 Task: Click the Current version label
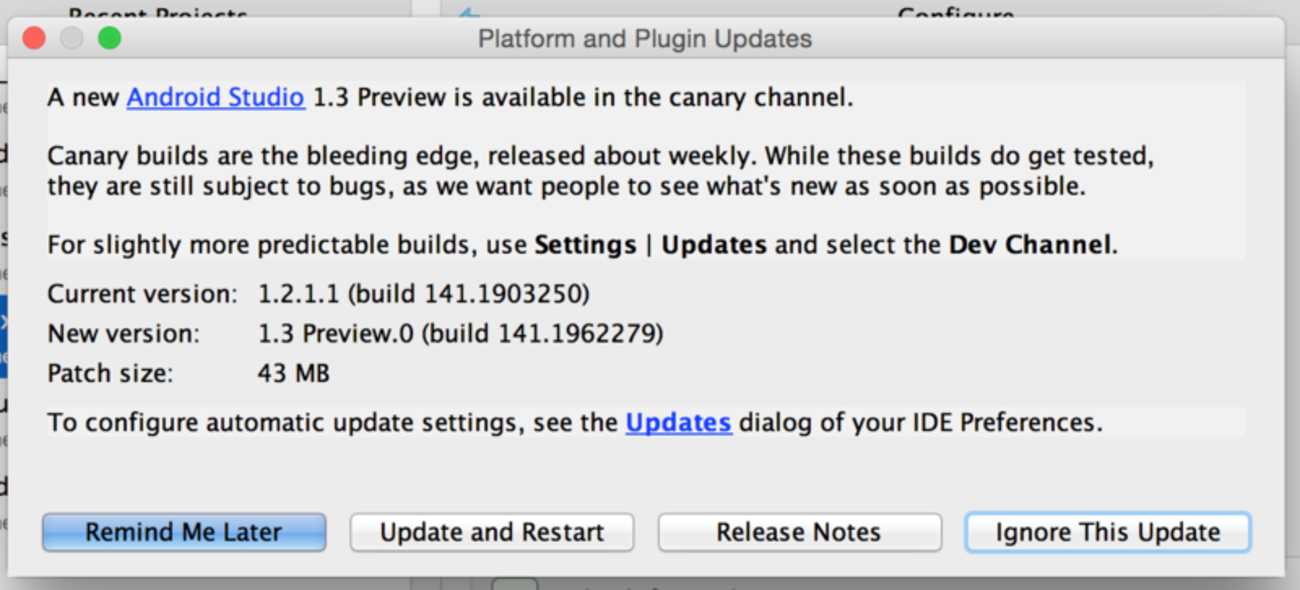142,294
